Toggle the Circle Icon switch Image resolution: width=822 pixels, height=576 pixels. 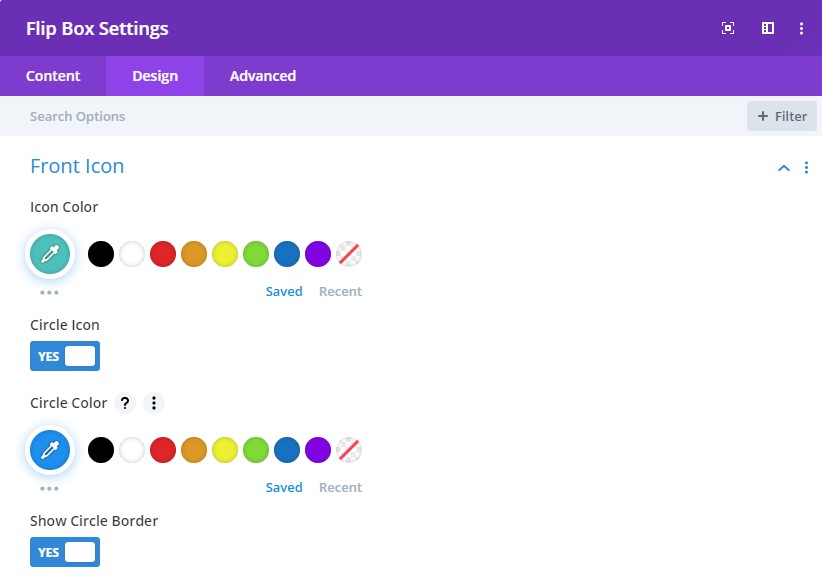point(65,356)
